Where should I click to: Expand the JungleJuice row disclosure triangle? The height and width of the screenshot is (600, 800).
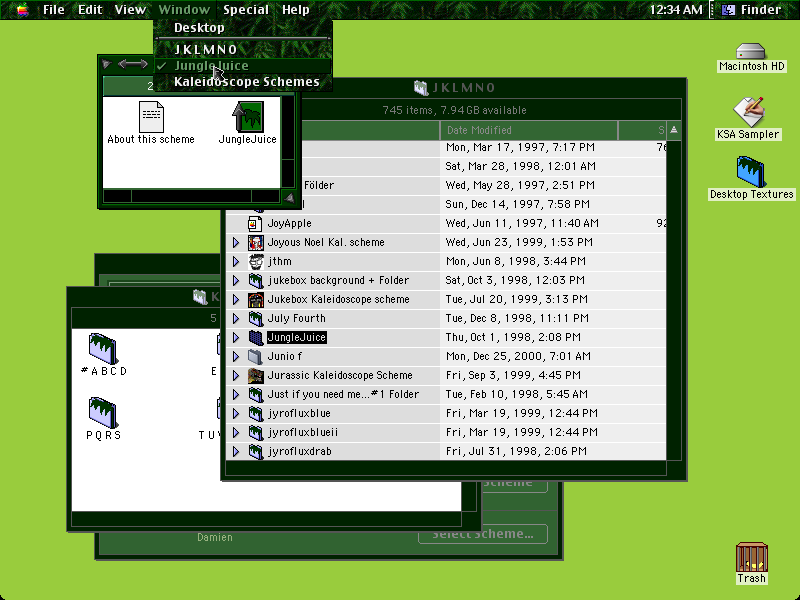coord(236,337)
